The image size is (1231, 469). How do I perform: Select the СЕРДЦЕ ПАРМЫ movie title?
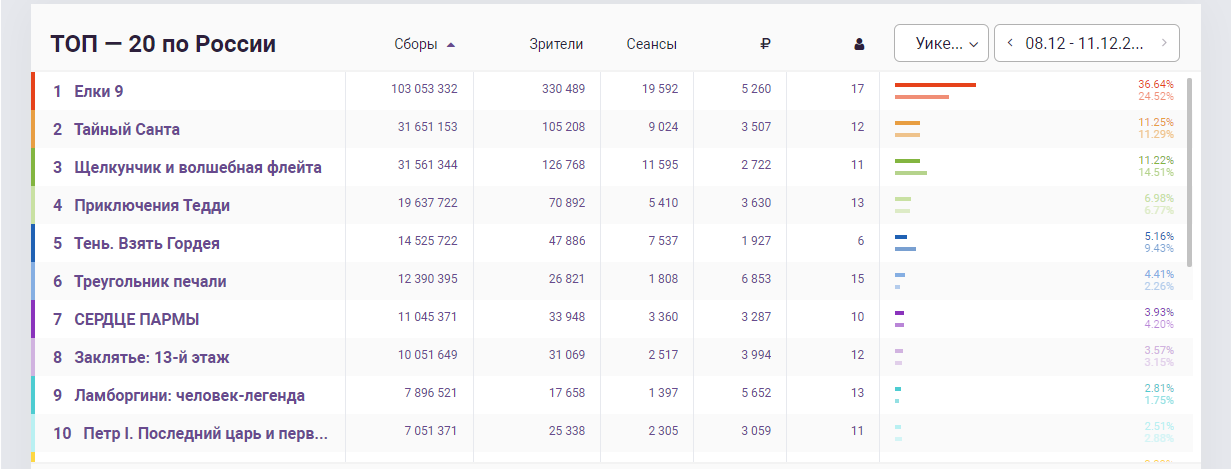136,319
